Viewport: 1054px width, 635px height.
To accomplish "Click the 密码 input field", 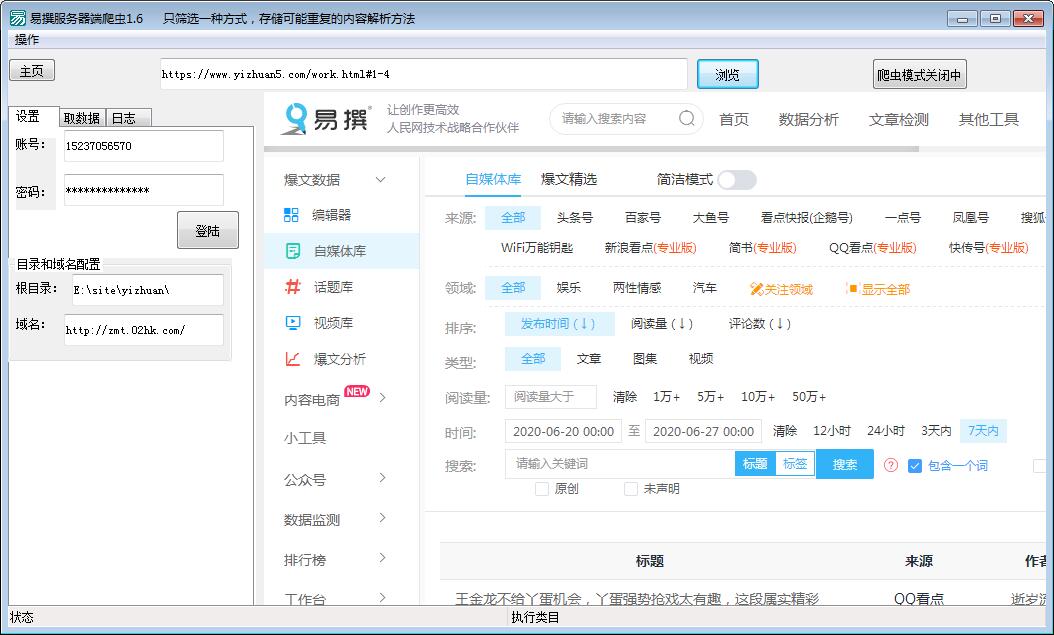I will click(144, 190).
